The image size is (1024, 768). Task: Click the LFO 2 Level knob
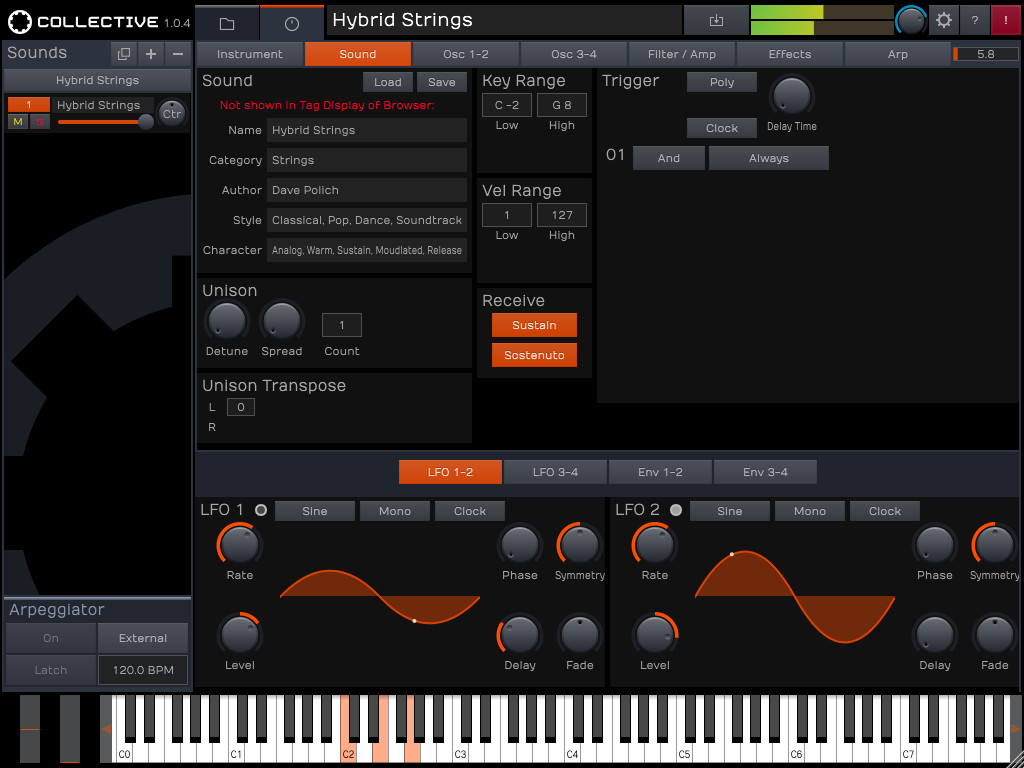[654, 635]
